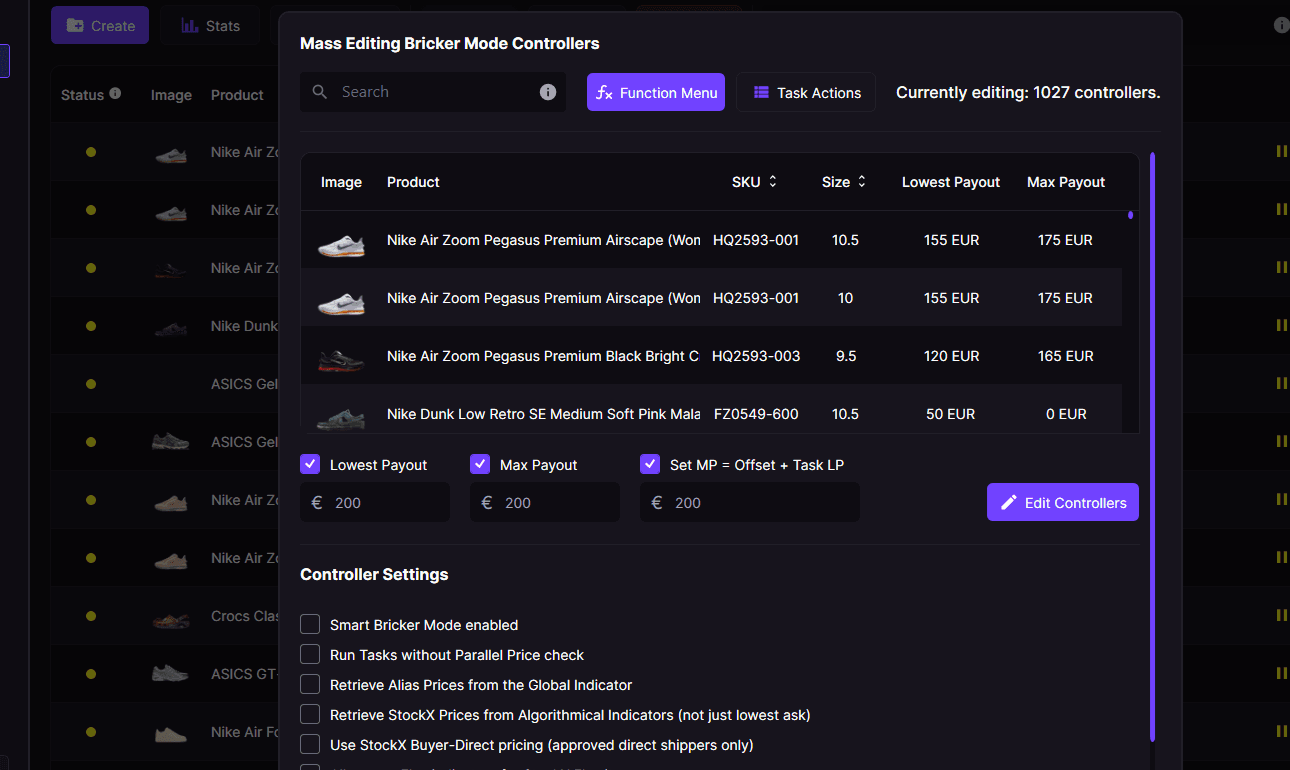Click SKU FZ0549-600

point(756,414)
